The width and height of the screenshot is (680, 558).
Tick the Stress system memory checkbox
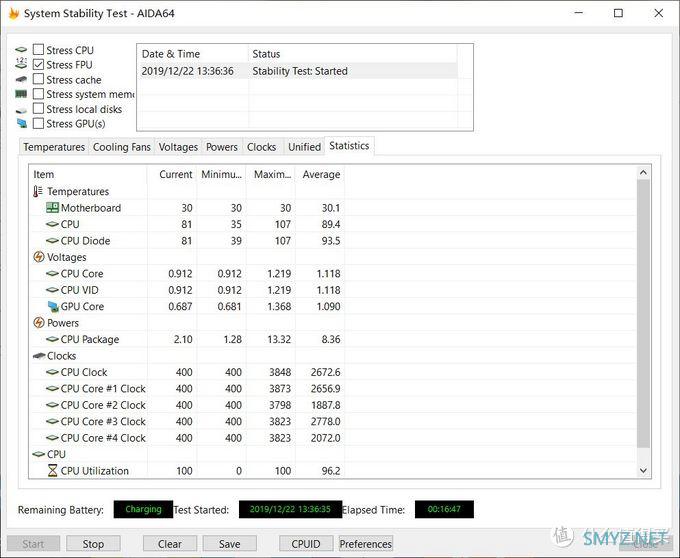pyautogui.click(x=39, y=94)
